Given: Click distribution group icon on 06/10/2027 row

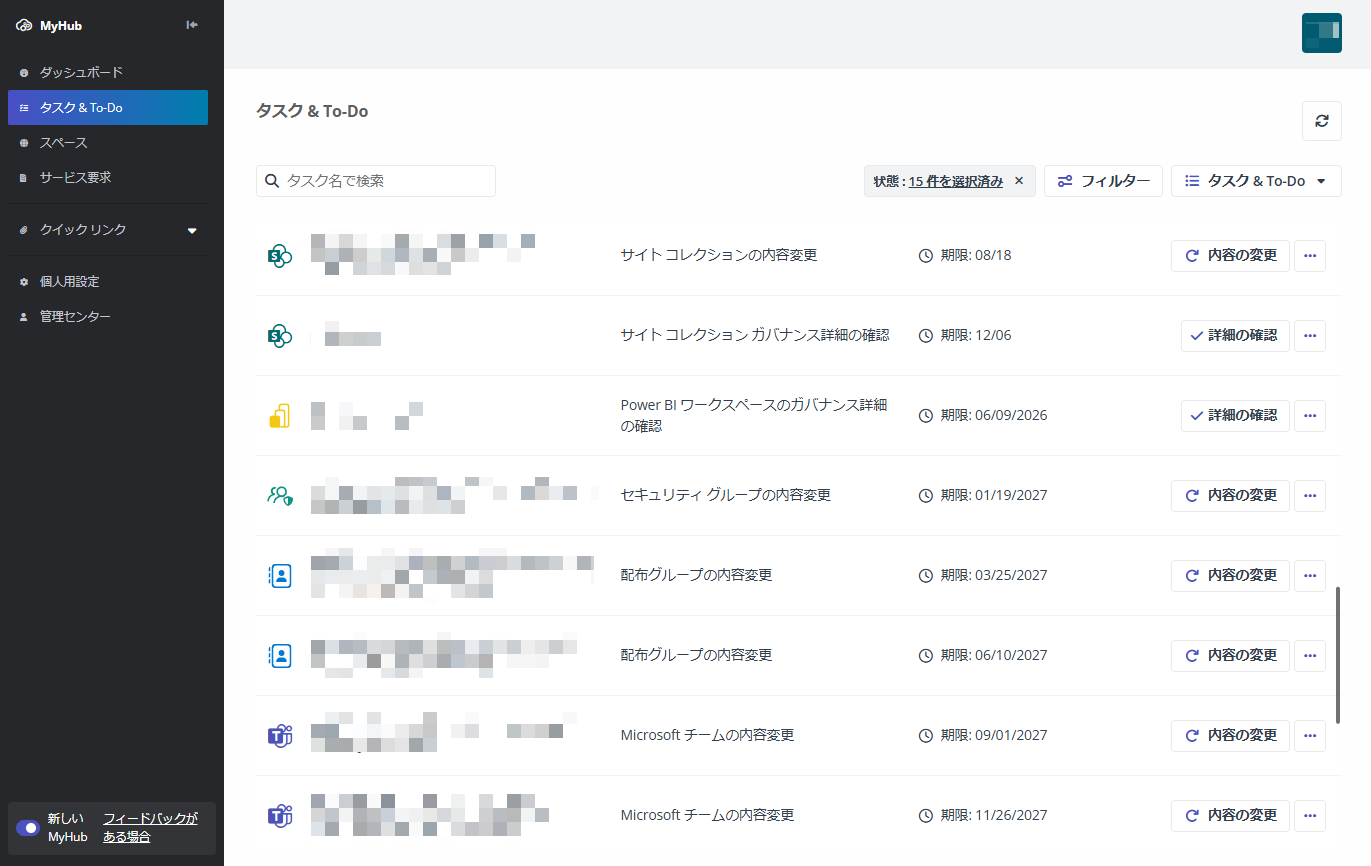Looking at the screenshot, I should pos(279,656).
